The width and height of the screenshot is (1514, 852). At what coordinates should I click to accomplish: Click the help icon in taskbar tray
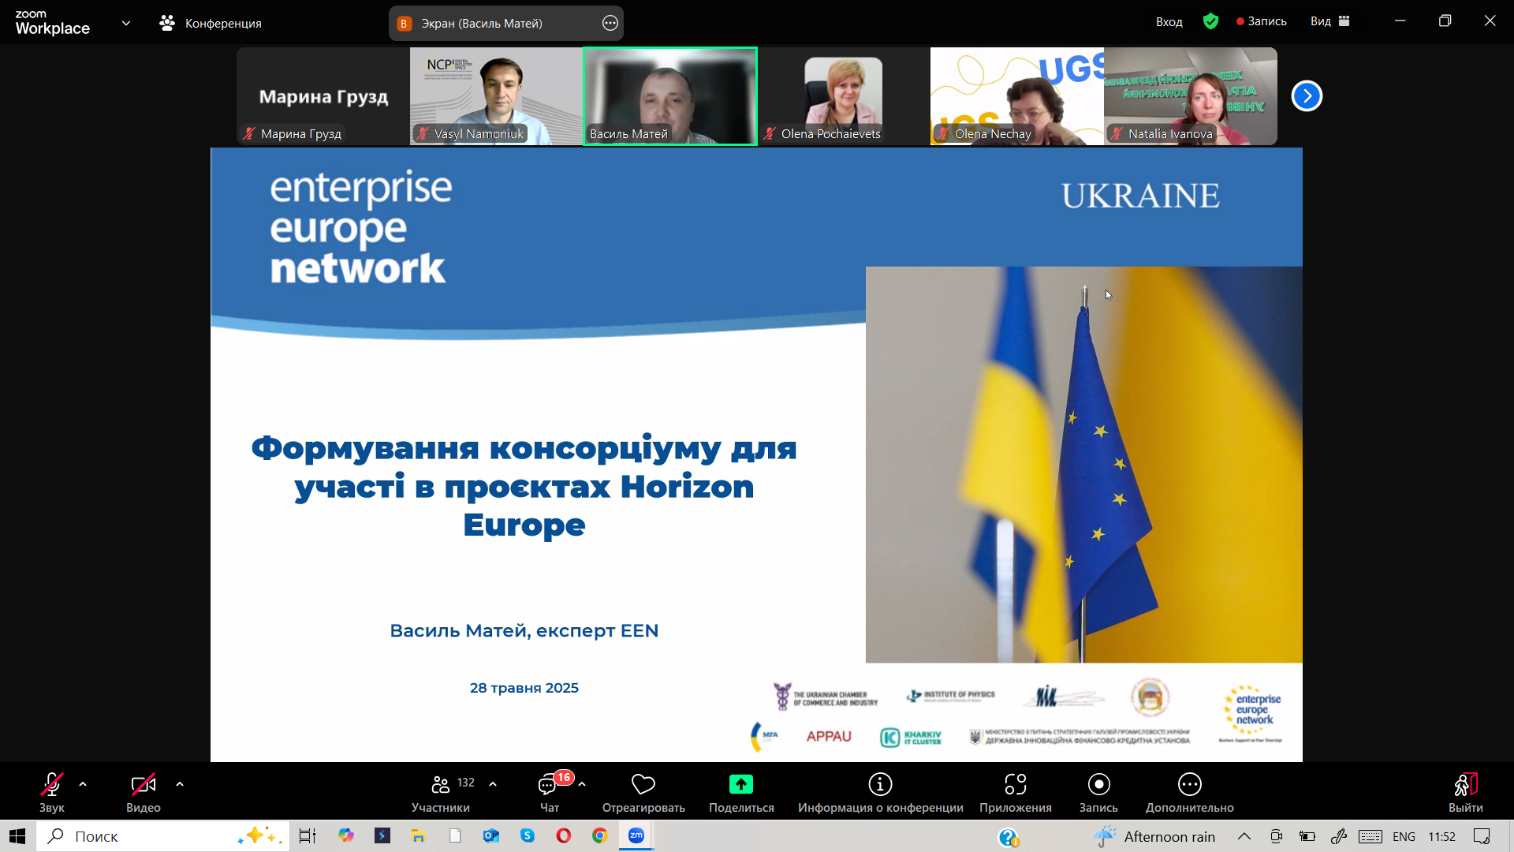[x=1008, y=837]
